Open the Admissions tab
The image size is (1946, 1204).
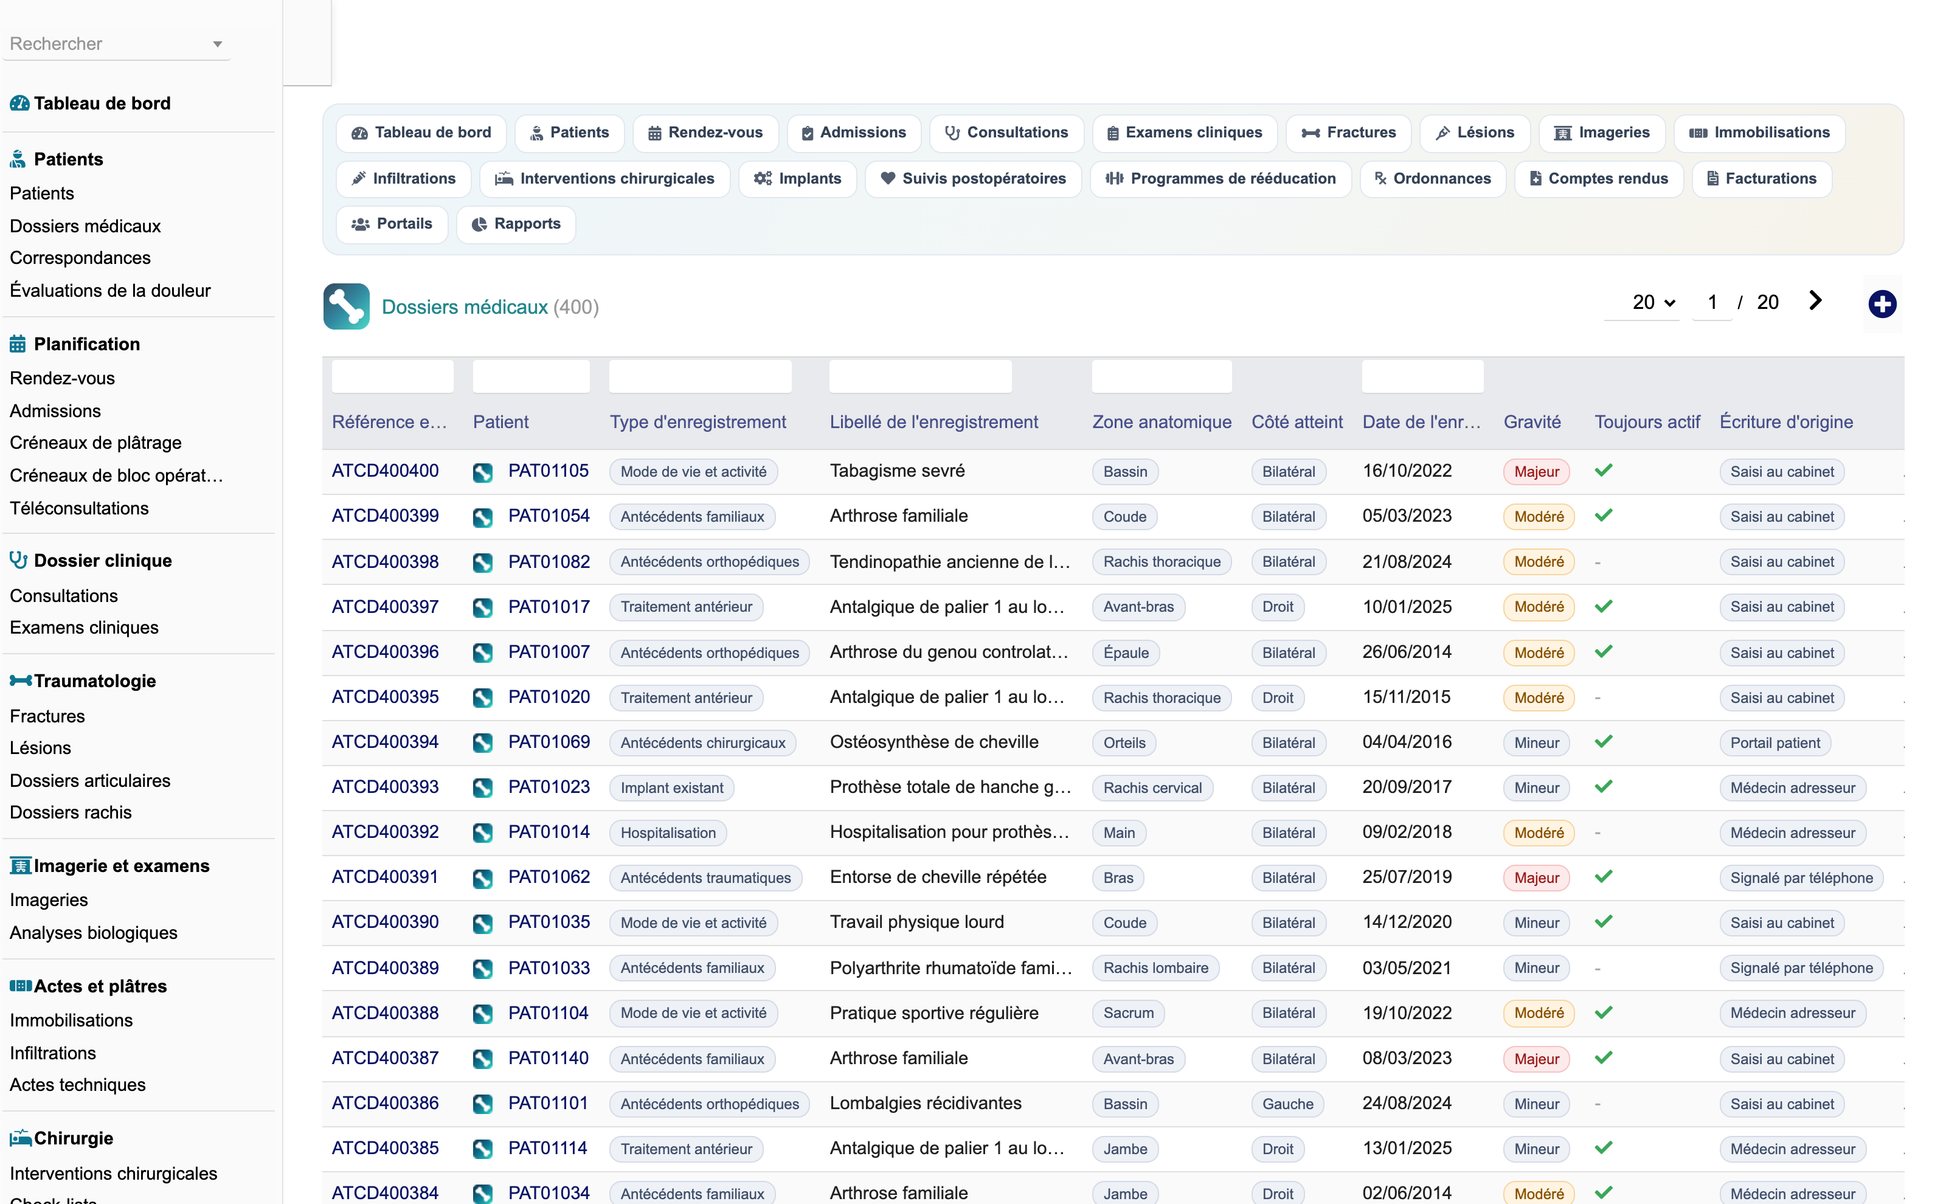click(853, 133)
